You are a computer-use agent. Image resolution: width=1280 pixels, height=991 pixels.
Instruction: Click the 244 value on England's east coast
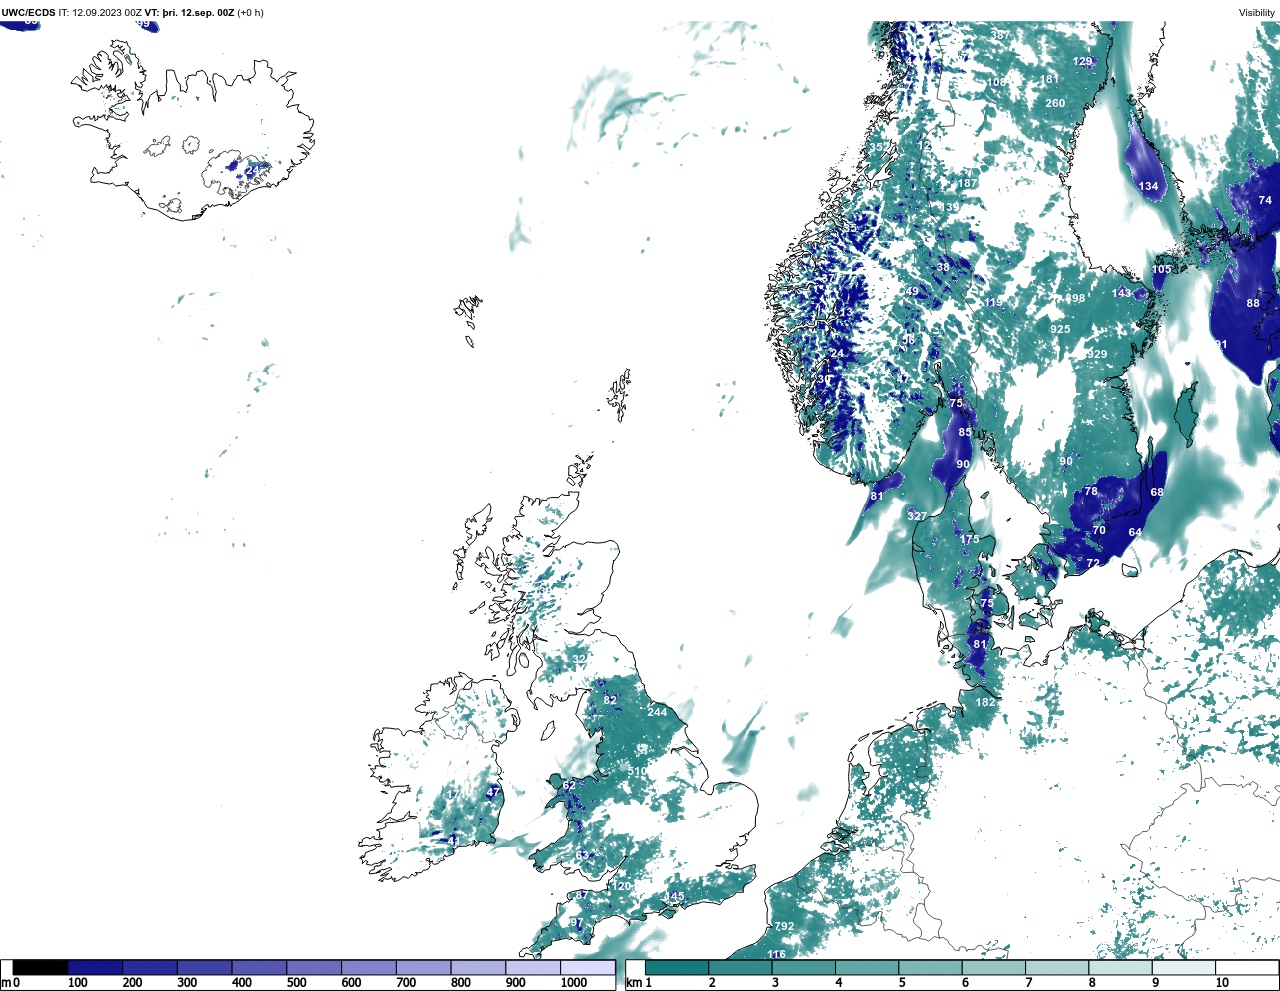(x=657, y=712)
